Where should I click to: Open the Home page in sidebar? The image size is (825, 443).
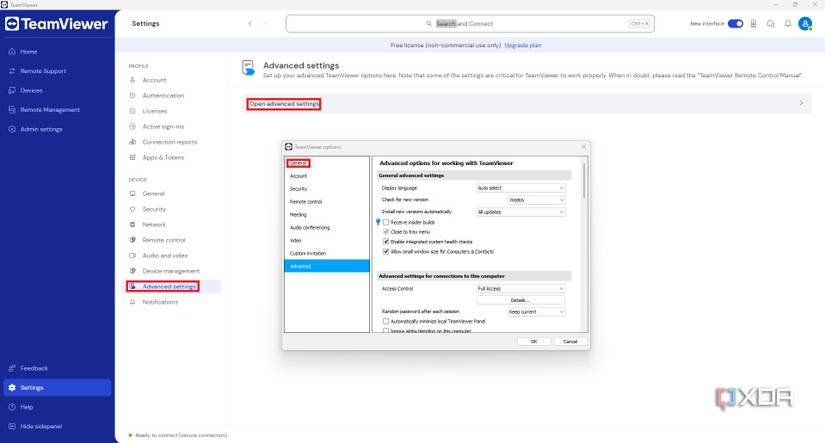pos(28,52)
